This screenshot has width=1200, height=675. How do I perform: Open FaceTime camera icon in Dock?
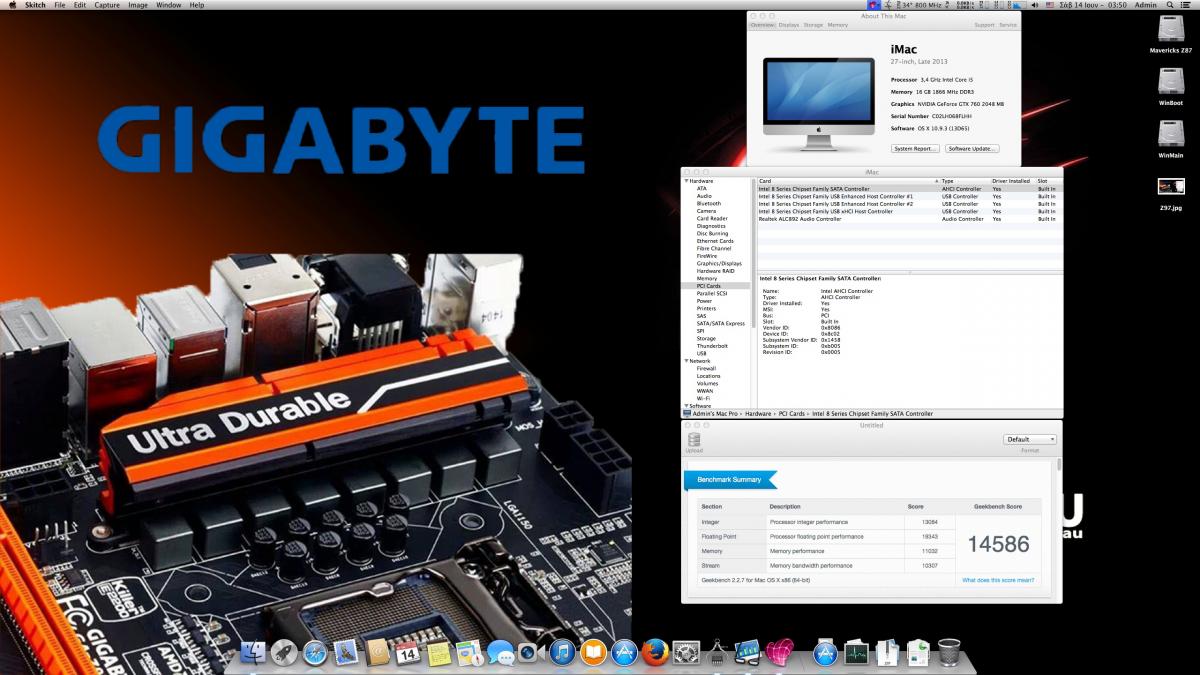pyautogui.click(x=531, y=653)
